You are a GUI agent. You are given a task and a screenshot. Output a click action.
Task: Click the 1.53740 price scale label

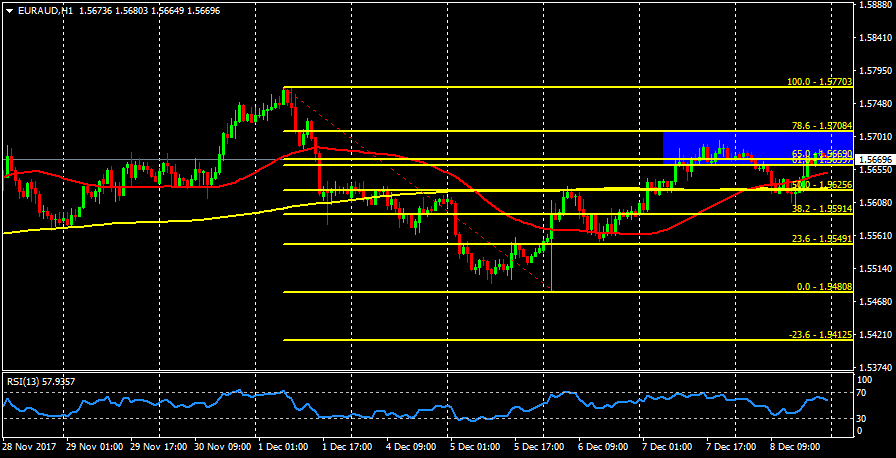(x=875, y=367)
